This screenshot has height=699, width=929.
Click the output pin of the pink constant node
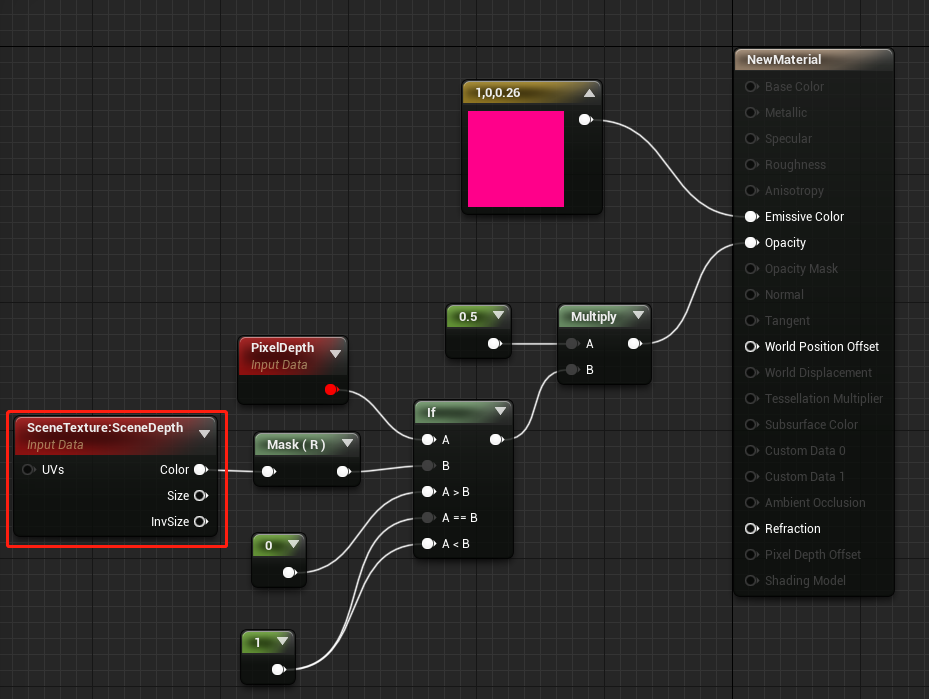click(x=585, y=119)
